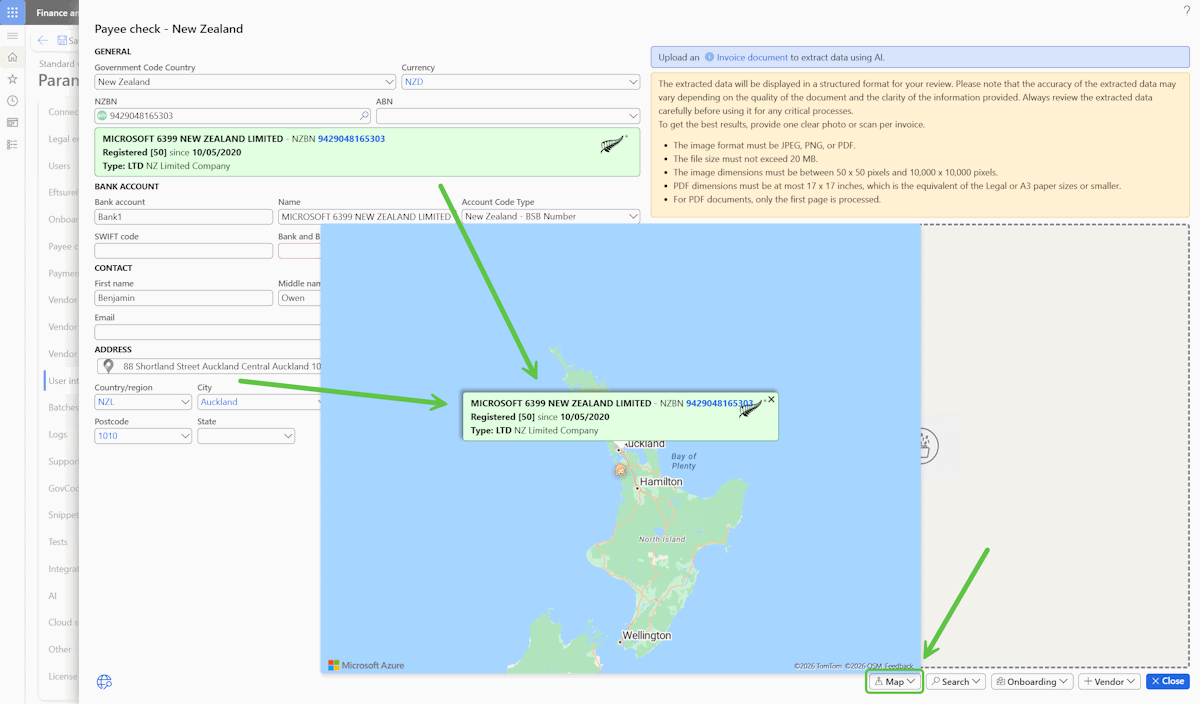Click the Middle name field Owen
This screenshot has width=1200, height=704.
click(300, 298)
